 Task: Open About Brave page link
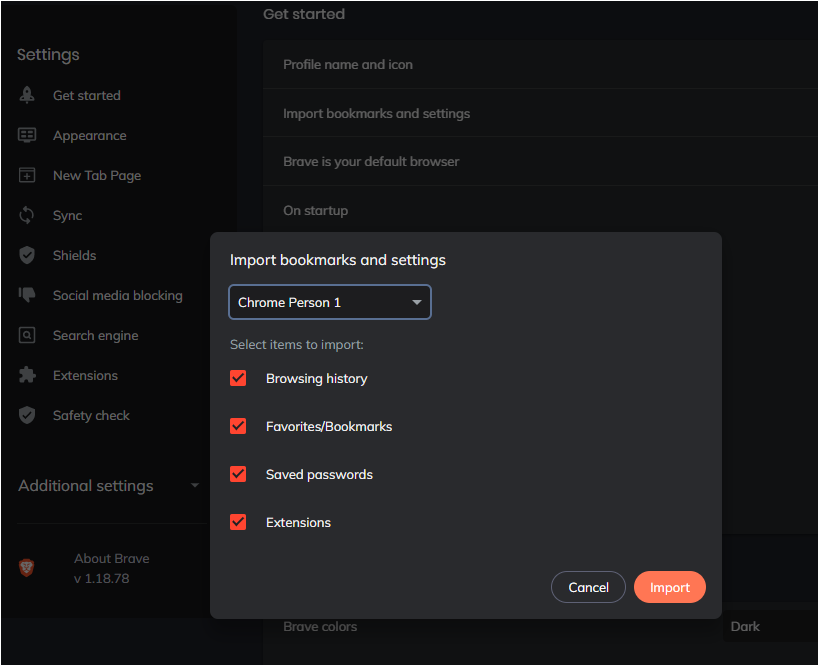112,558
